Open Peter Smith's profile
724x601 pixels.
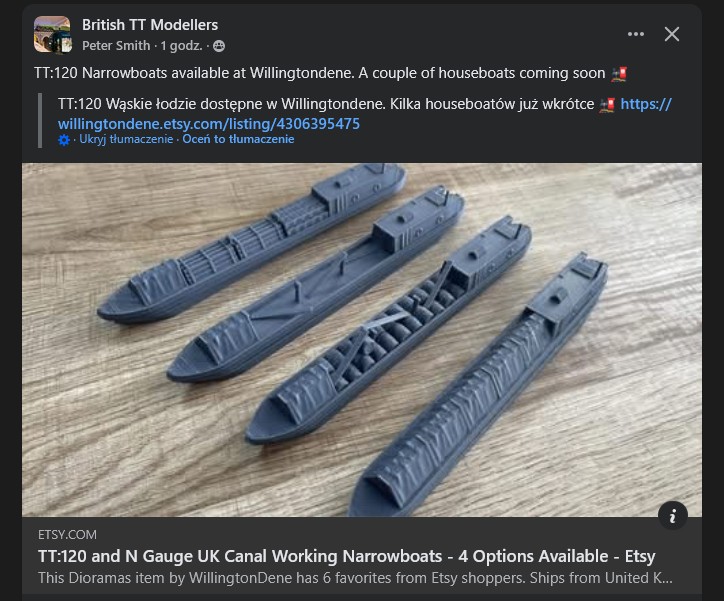[x=116, y=46]
